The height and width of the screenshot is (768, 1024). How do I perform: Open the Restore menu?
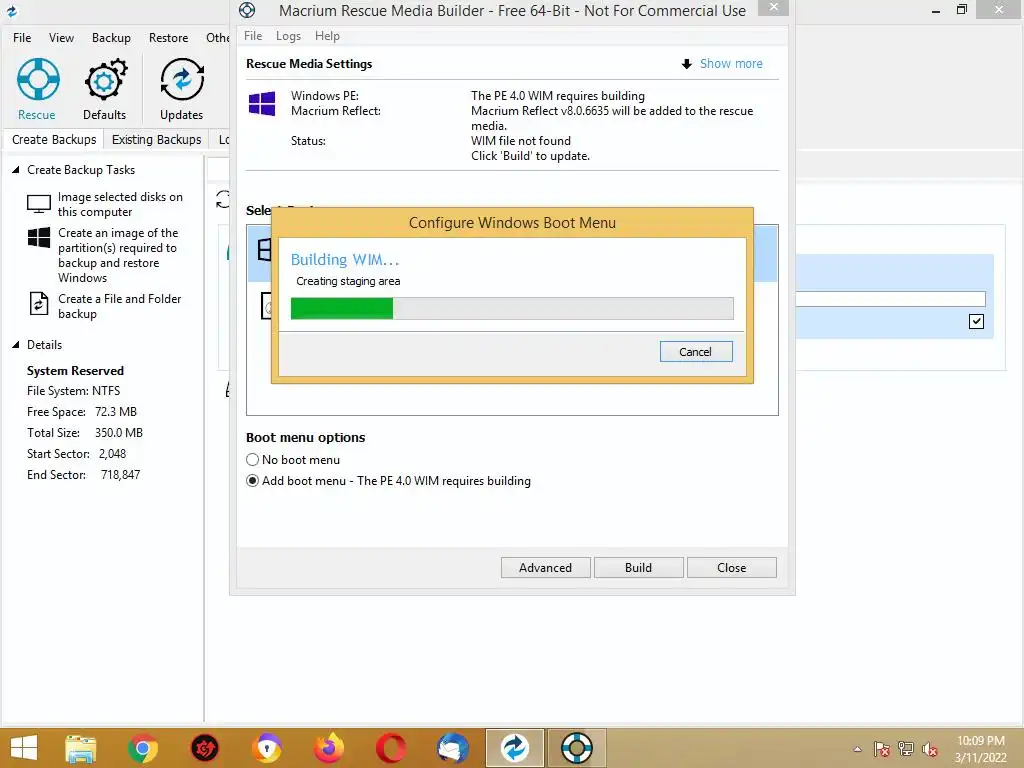(168, 38)
